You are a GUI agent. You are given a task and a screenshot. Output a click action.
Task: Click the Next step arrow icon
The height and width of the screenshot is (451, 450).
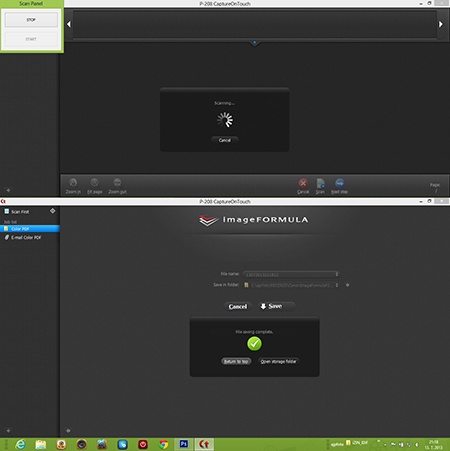pyautogui.click(x=339, y=183)
